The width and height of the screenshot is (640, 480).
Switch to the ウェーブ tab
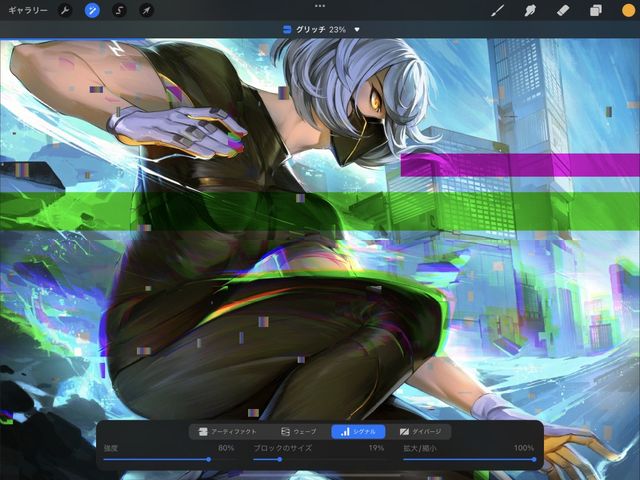(298, 431)
